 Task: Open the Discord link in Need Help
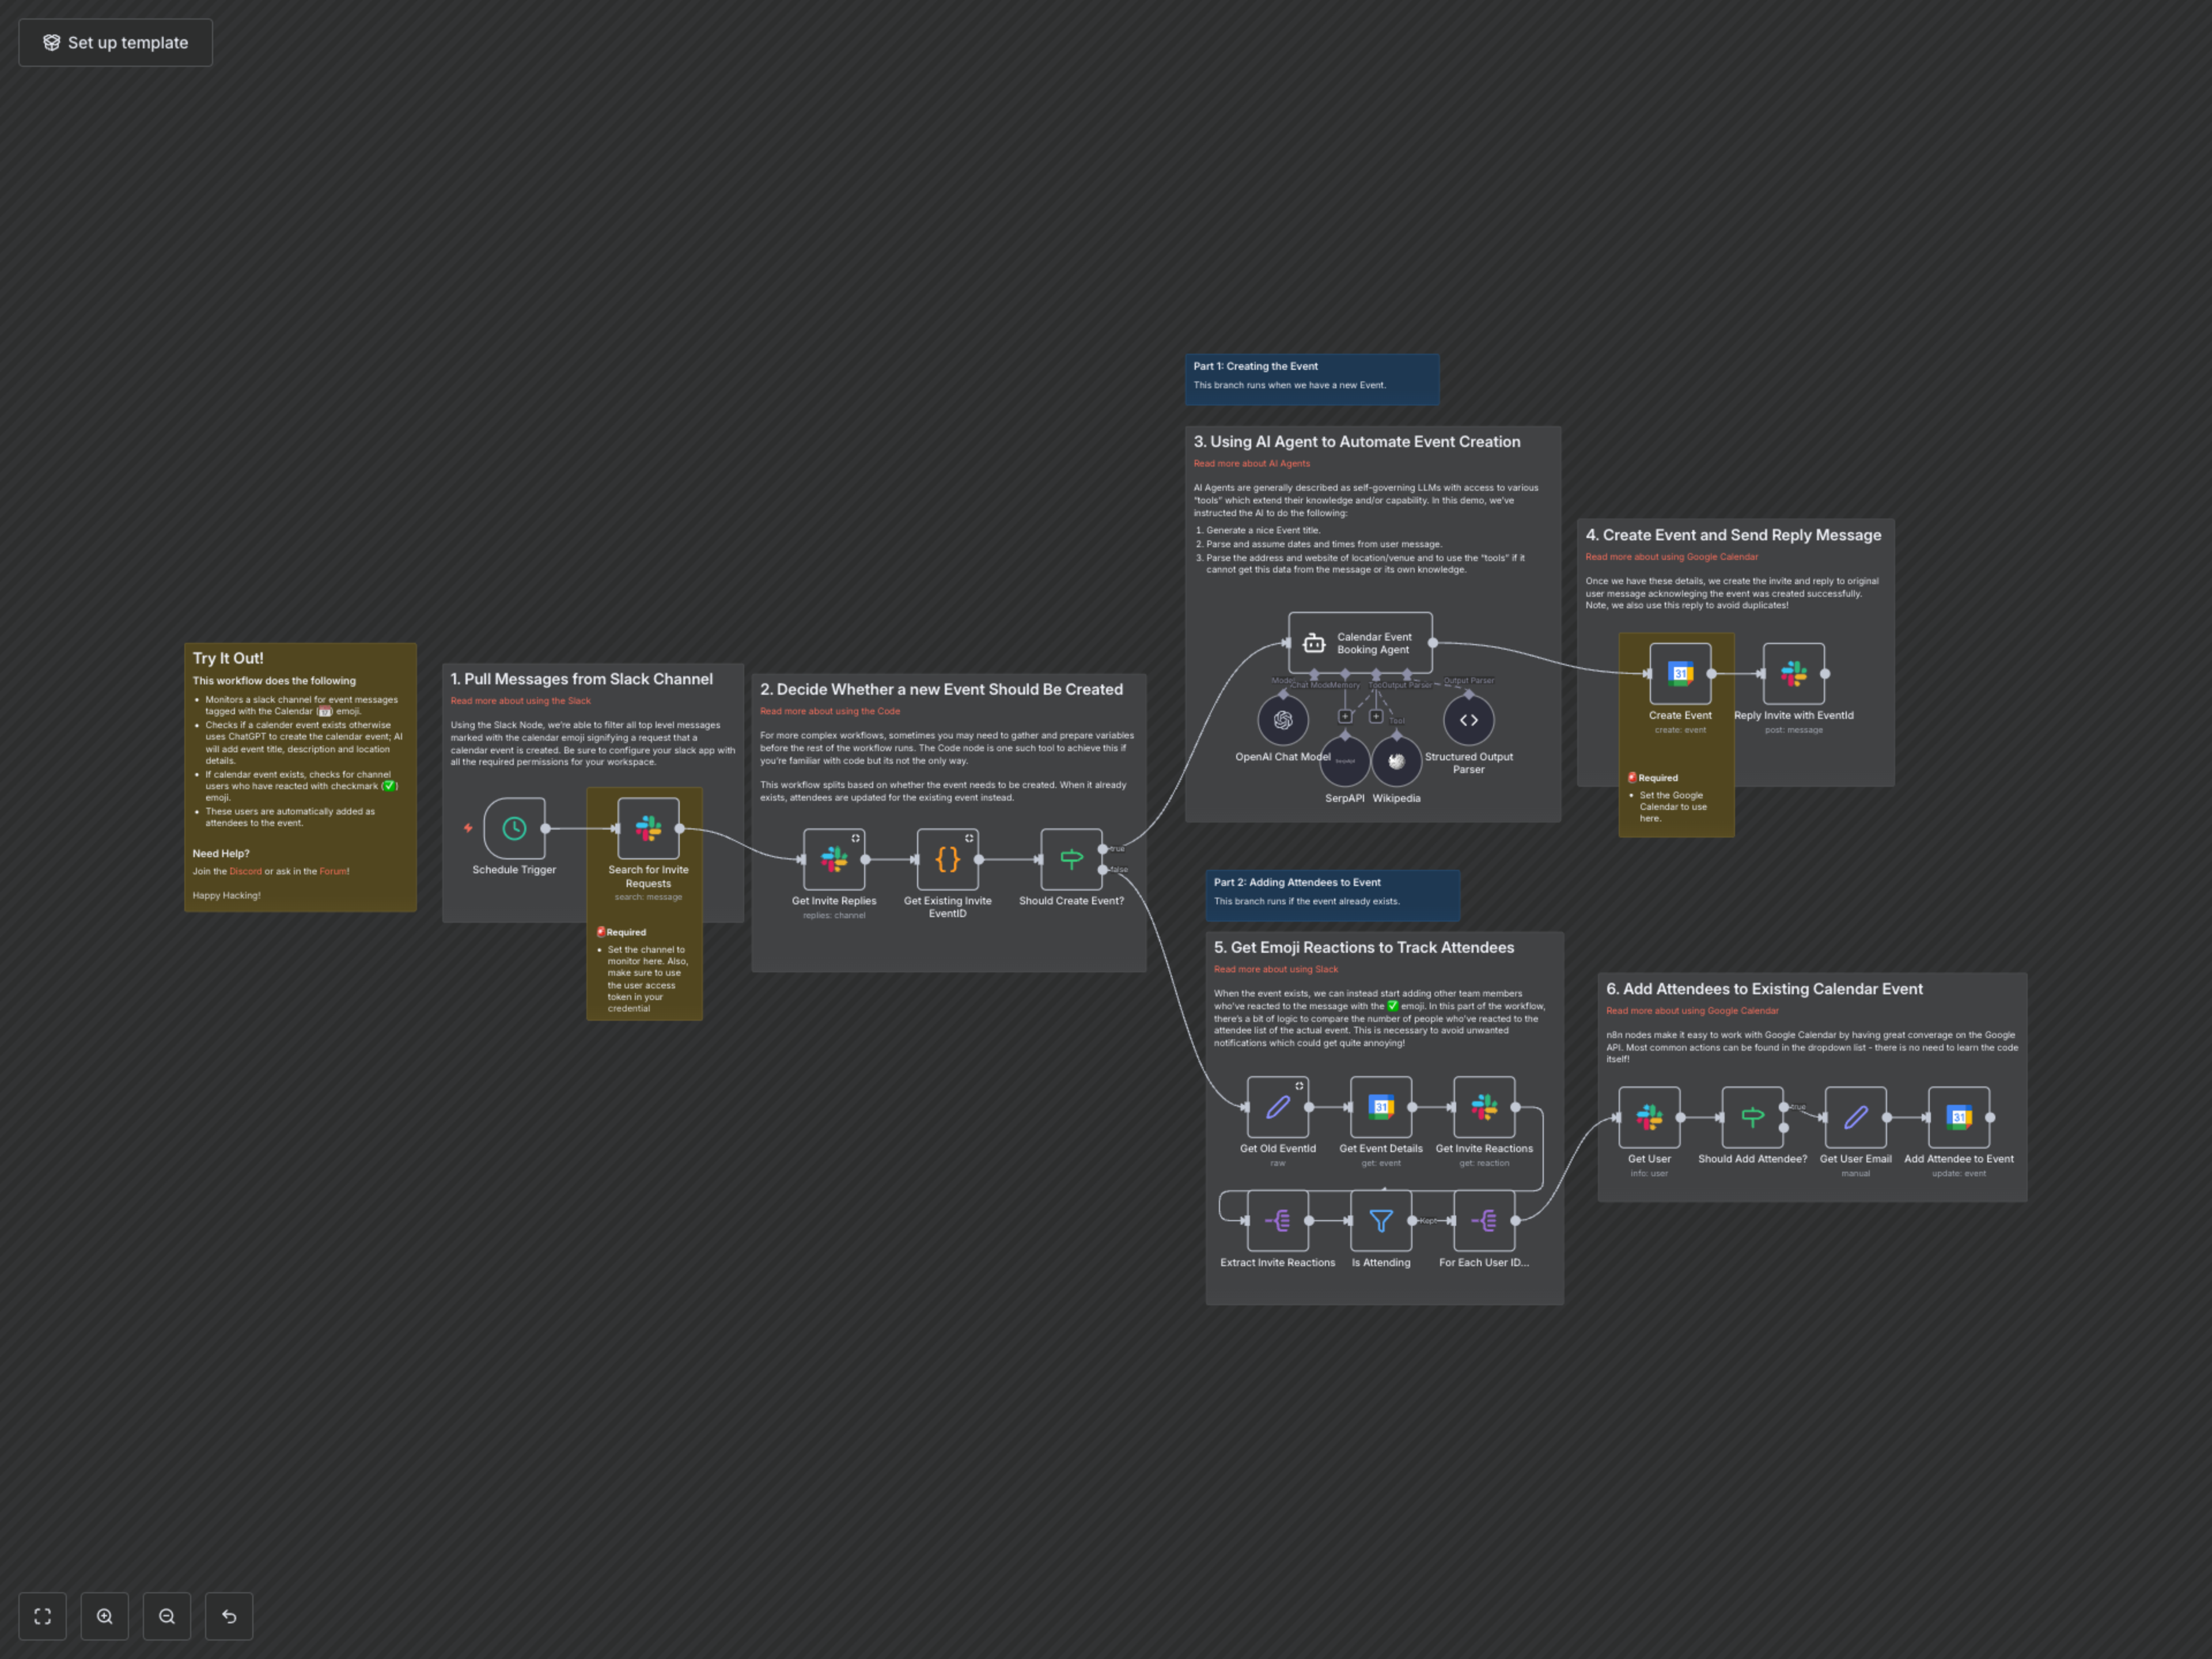pos(245,871)
